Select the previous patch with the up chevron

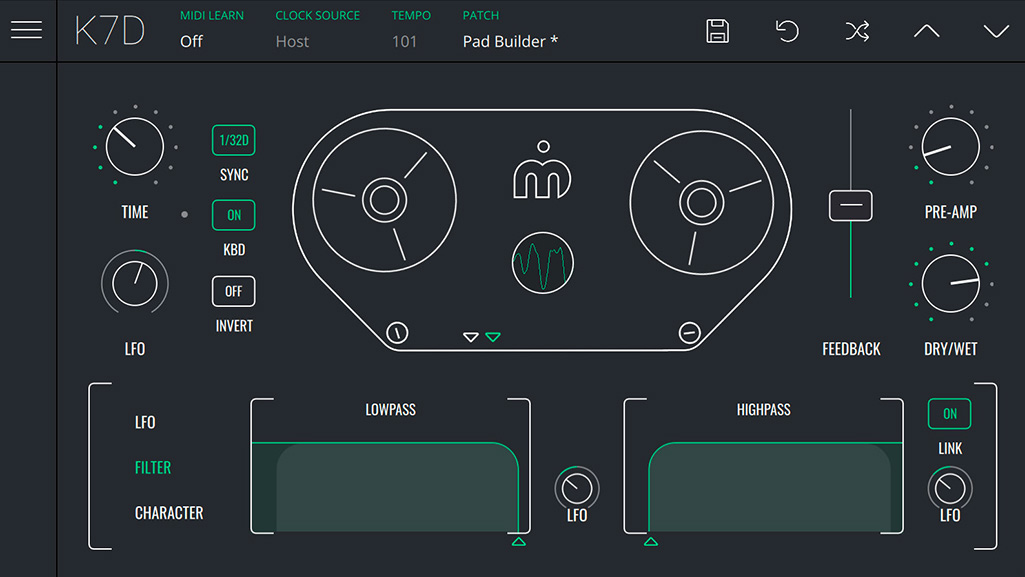pyautogui.click(x=926, y=31)
